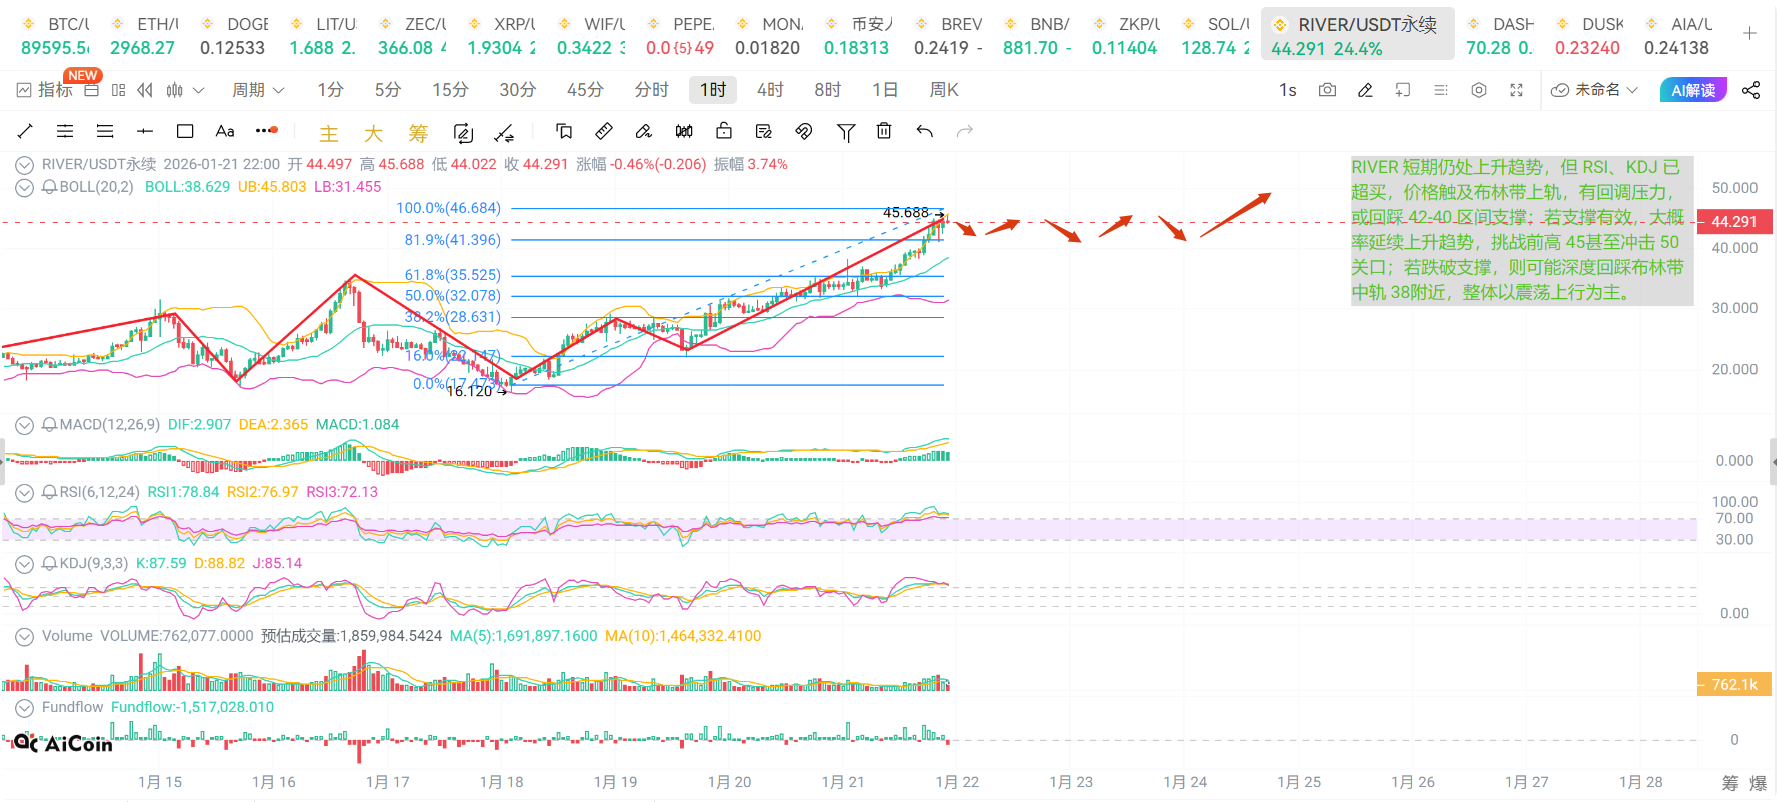The image size is (1777, 802).
Task: Pick the Aa text annotation tool
Action: [x=225, y=131]
